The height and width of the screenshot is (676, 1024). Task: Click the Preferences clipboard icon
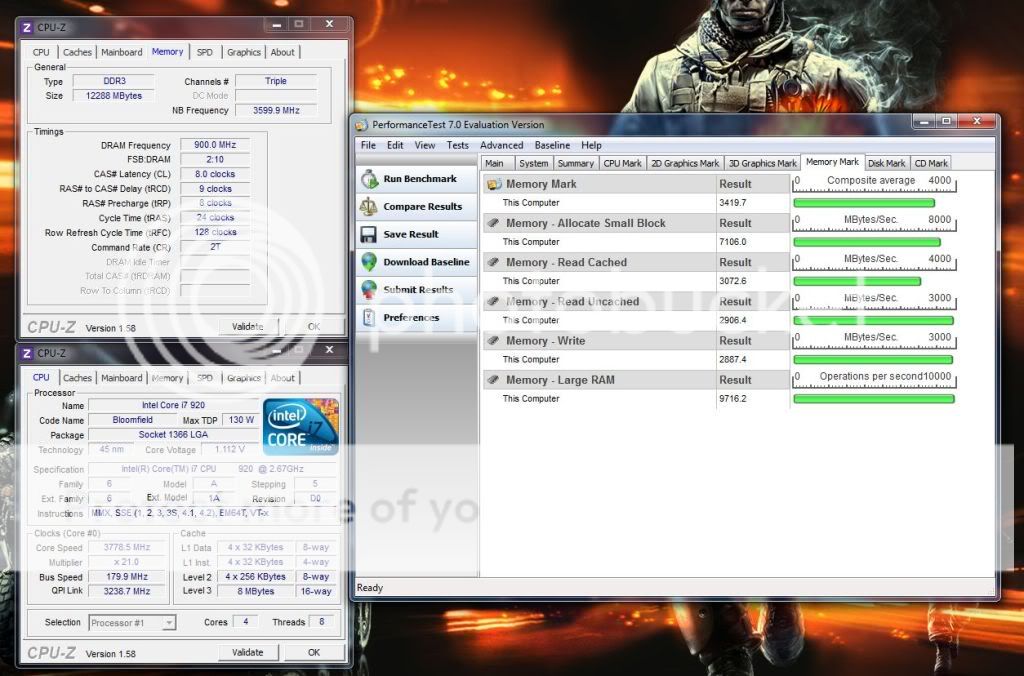(369, 317)
